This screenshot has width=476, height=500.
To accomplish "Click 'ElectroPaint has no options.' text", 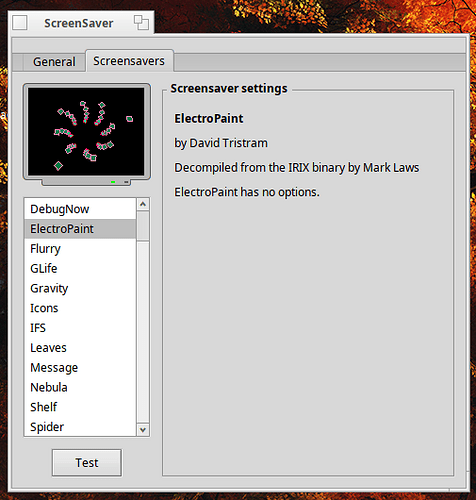I will click(x=247, y=192).
